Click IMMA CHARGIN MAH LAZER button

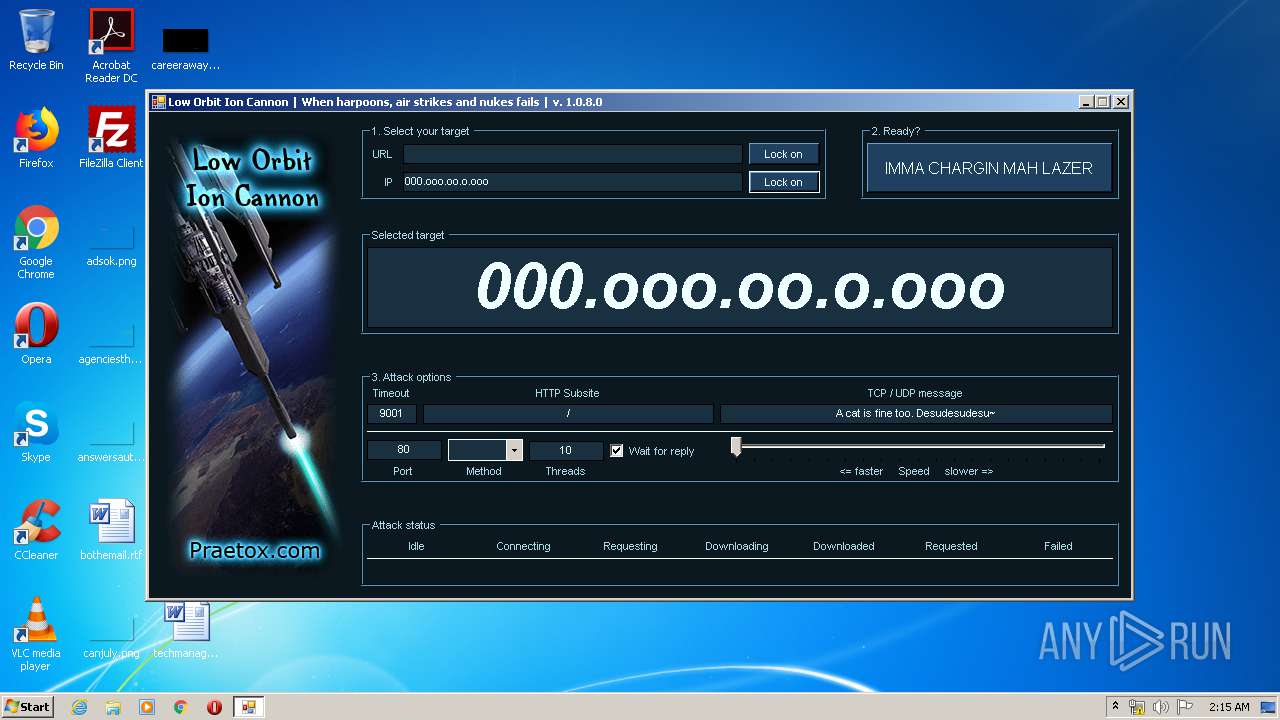click(x=989, y=168)
